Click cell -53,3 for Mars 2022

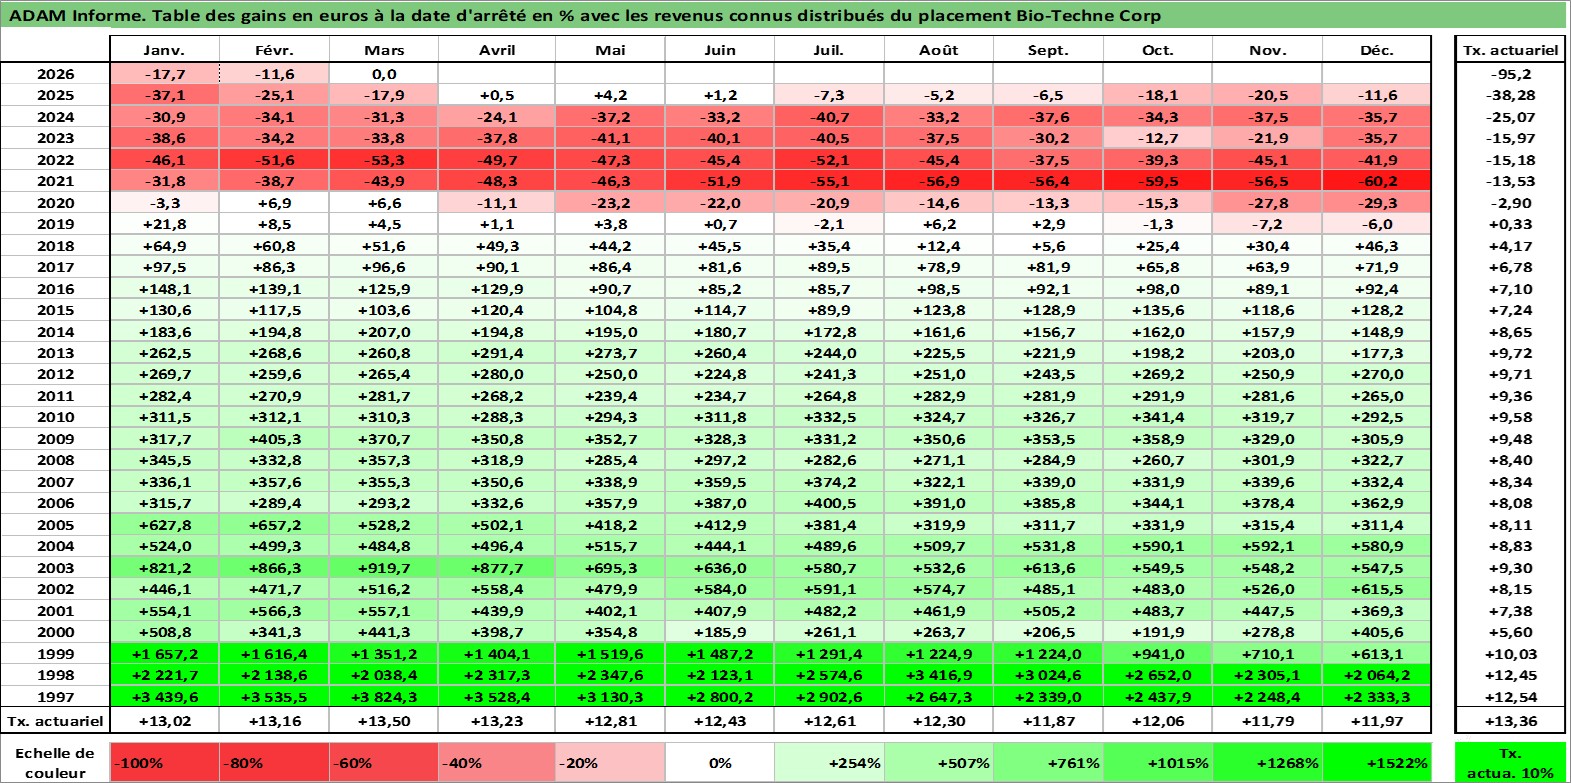tap(384, 160)
